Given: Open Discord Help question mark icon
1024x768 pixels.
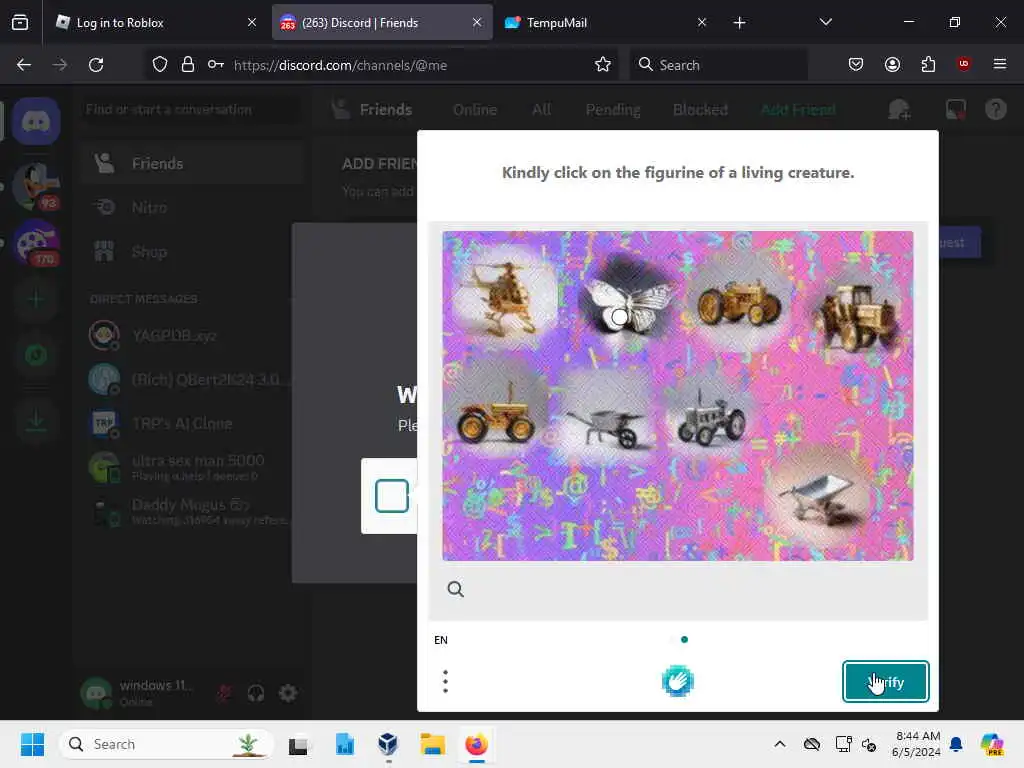Looking at the screenshot, I should (995, 109).
